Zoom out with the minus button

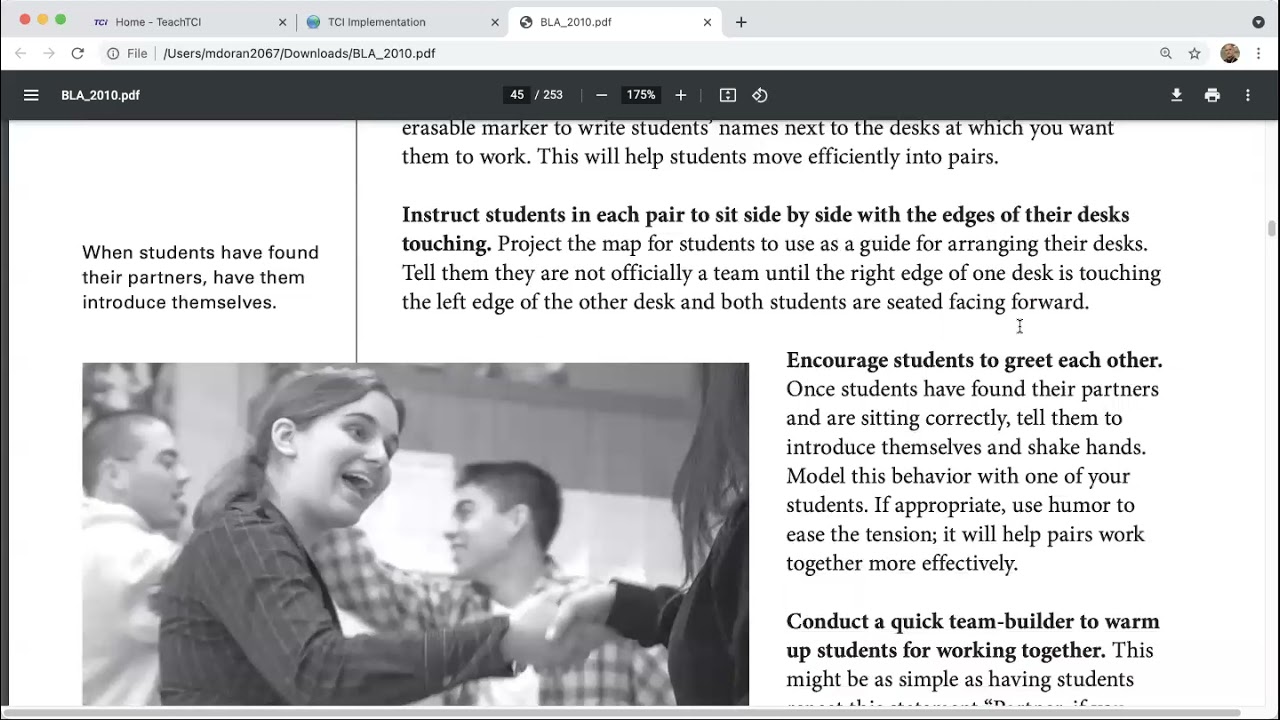[601, 95]
